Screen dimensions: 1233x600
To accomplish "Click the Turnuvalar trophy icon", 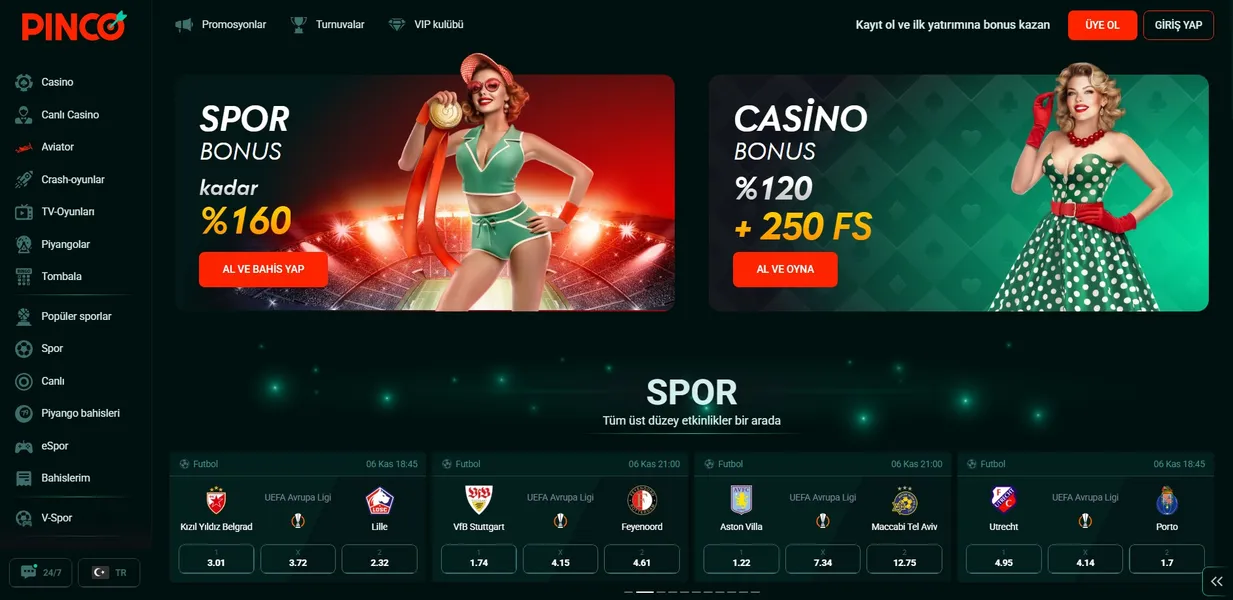I will click(x=299, y=24).
